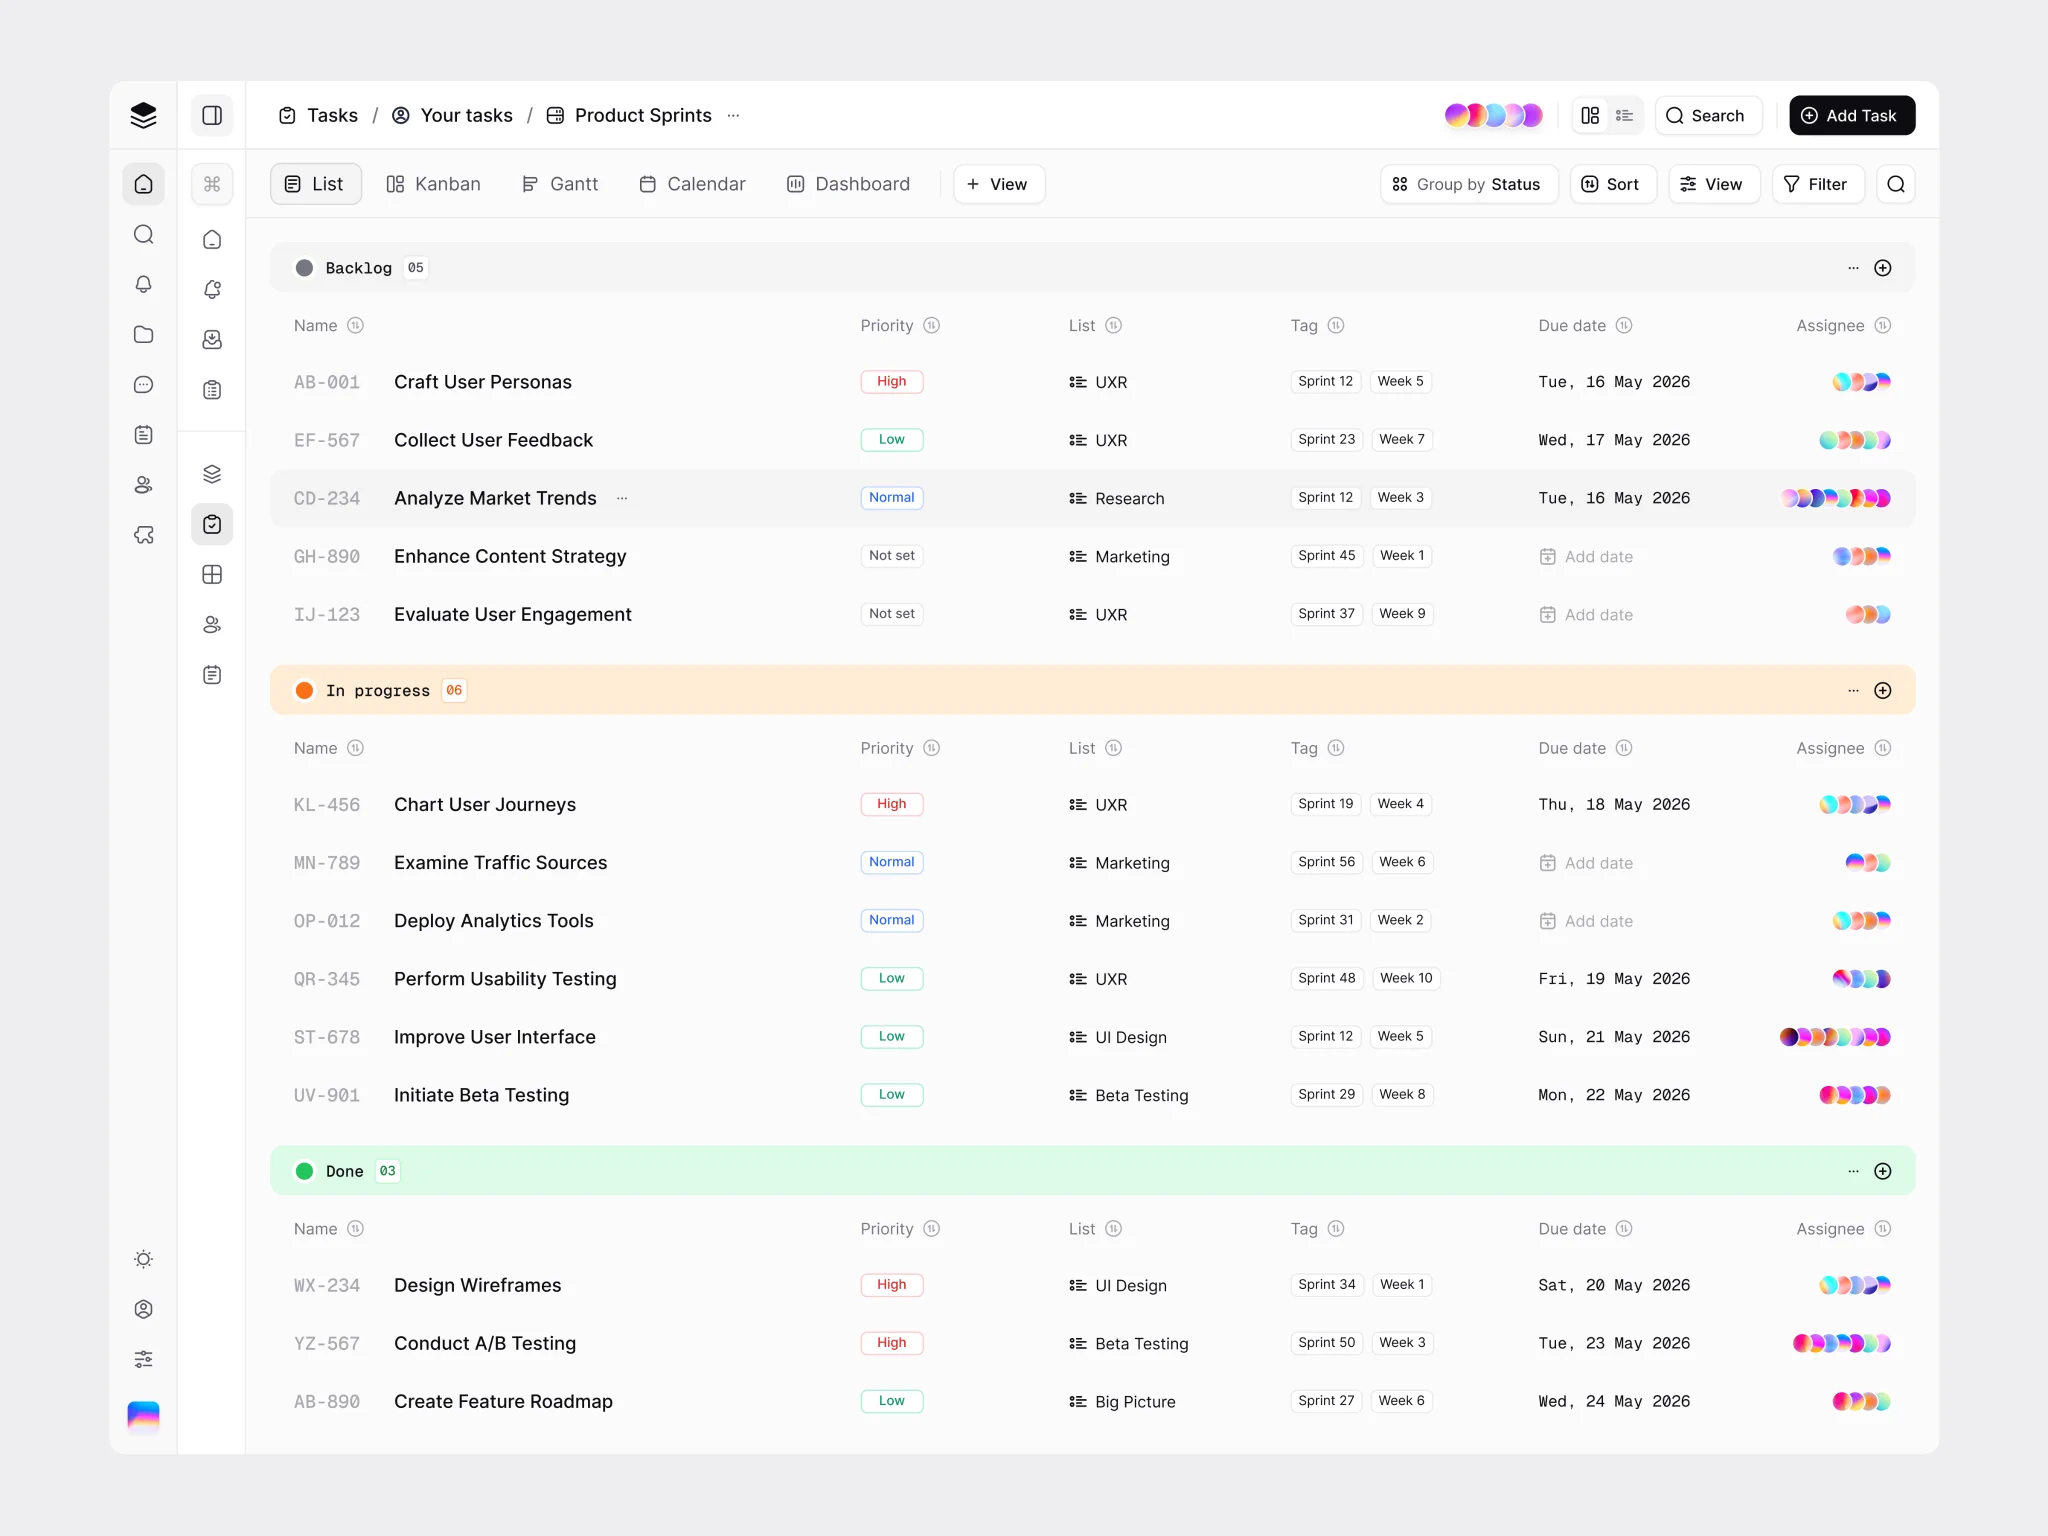The width and height of the screenshot is (2048, 1536).
Task: Click Analyze Market Trends assignee avatars
Action: (1836, 498)
